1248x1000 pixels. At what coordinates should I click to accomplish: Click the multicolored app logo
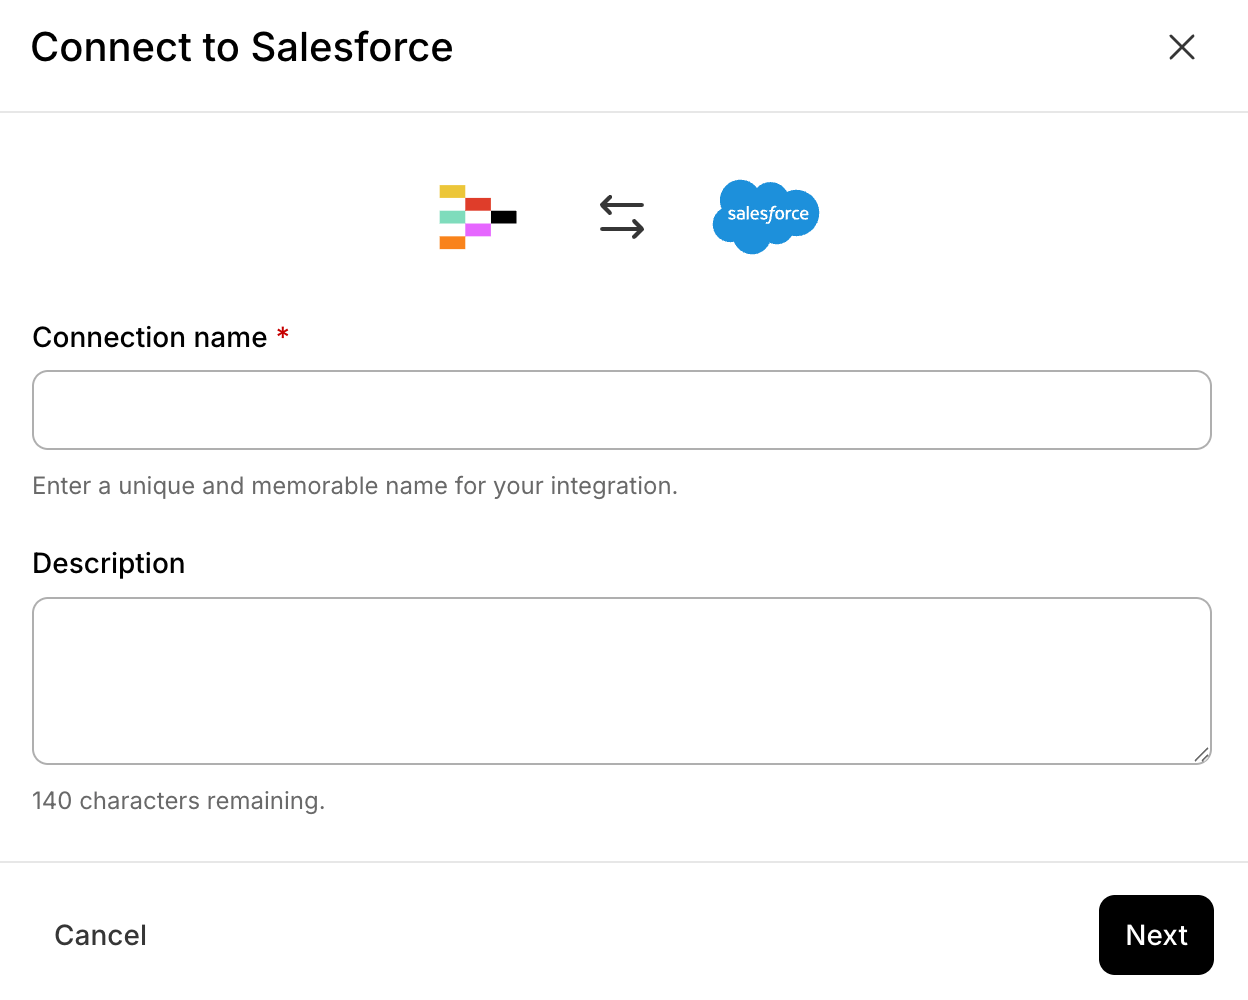pos(477,216)
